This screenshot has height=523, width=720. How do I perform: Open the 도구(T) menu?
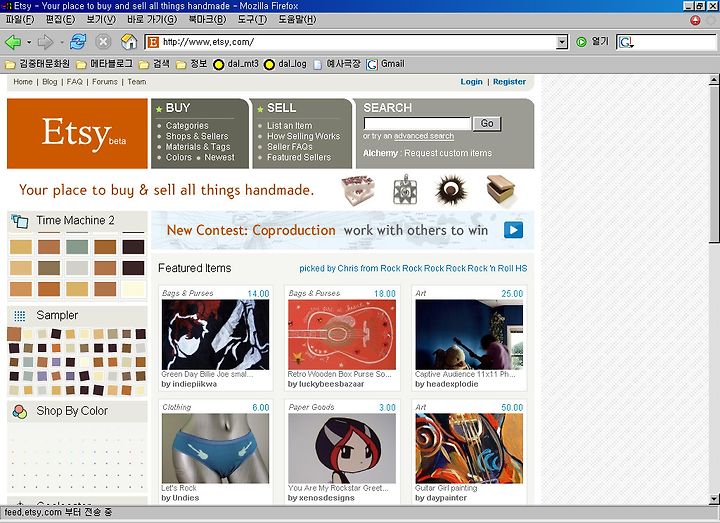[252, 20]
